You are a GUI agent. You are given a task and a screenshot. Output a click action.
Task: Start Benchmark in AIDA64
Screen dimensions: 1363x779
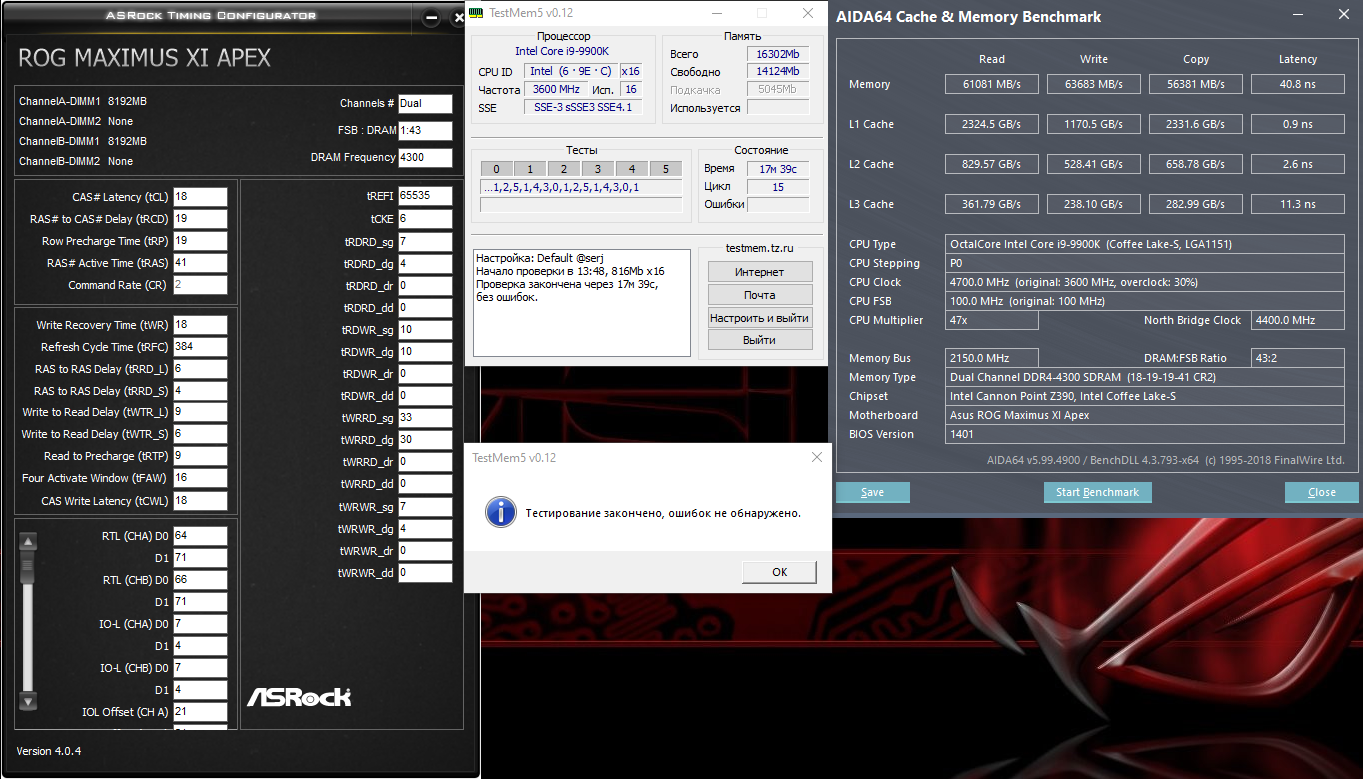click(x=1097, y=492)
